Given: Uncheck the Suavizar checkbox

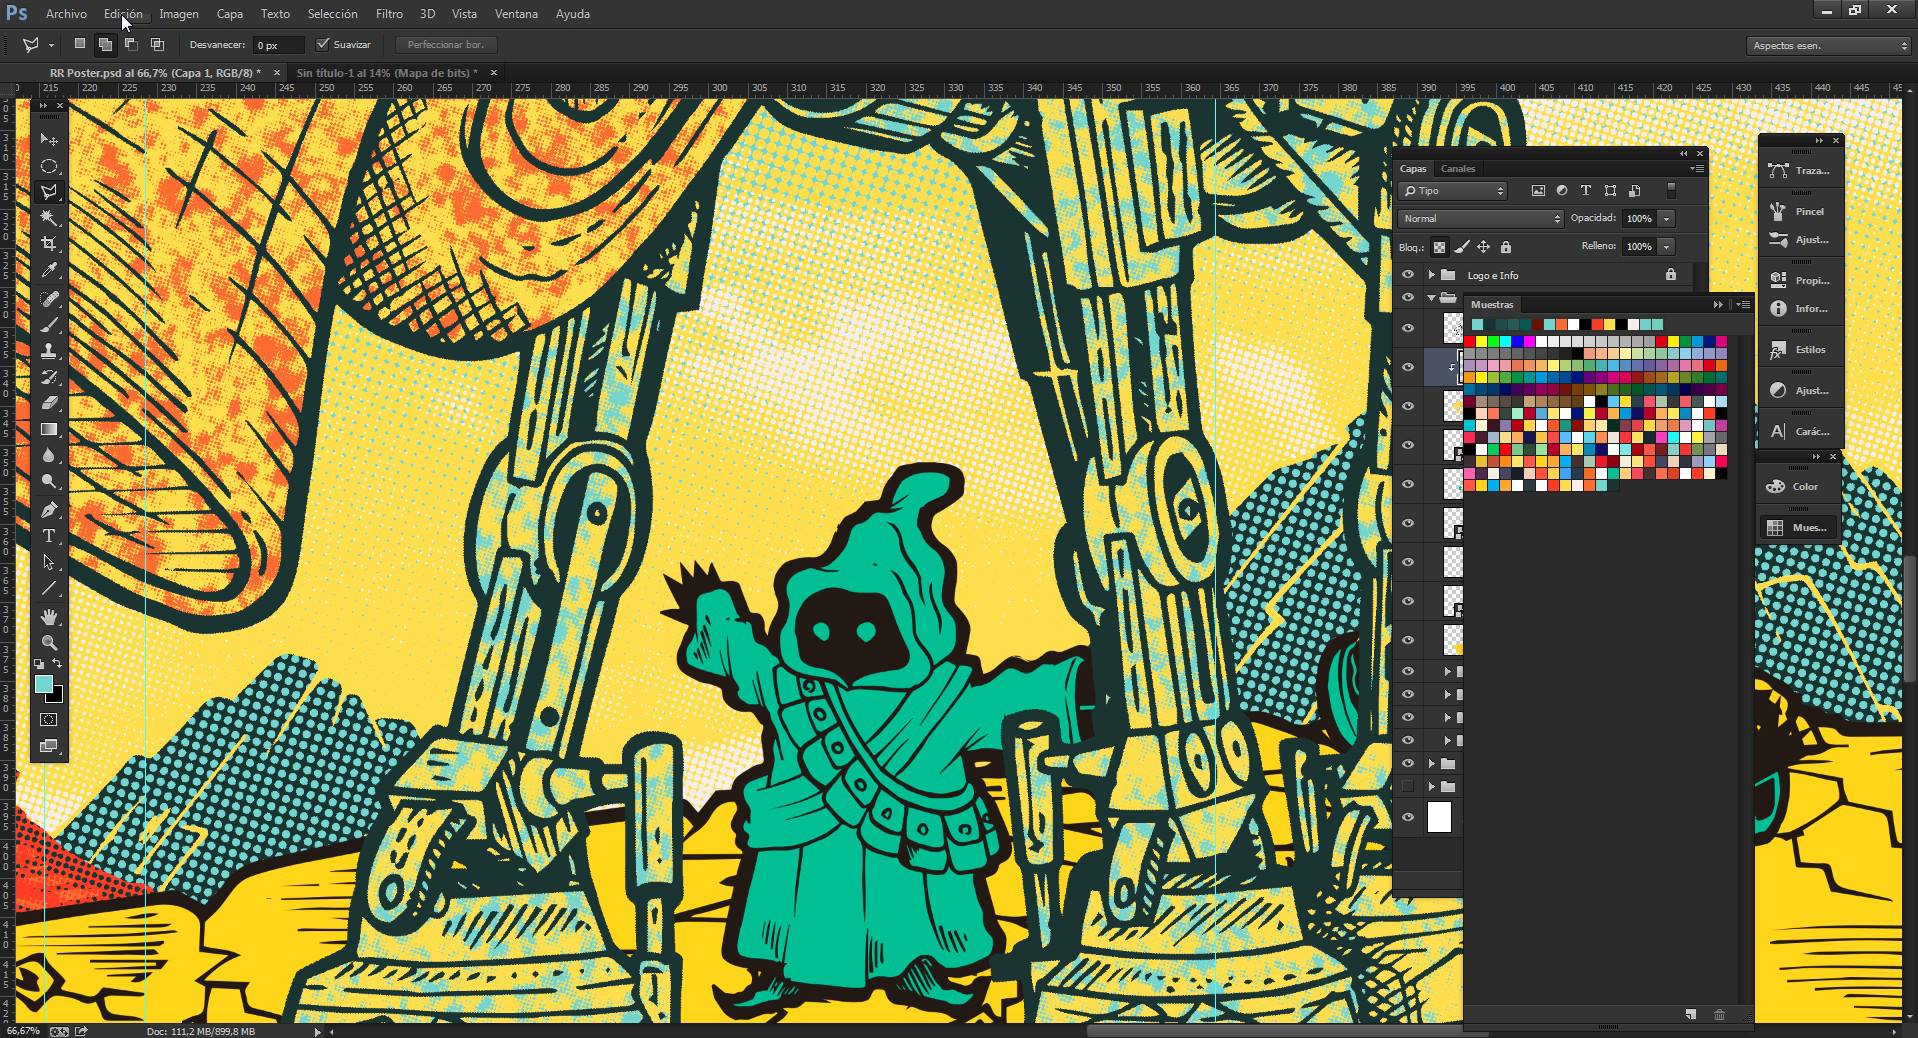Looking at the screenshot, I should [x=323, y=44].
